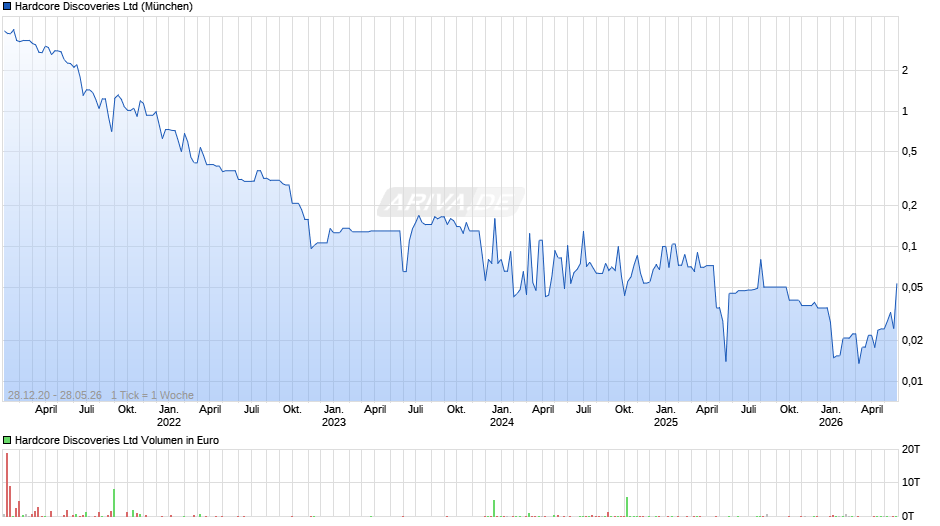This screenshot has height=526, width=940.
Task: Click the green volume bar at Okt. 2024
Action: 627,507
